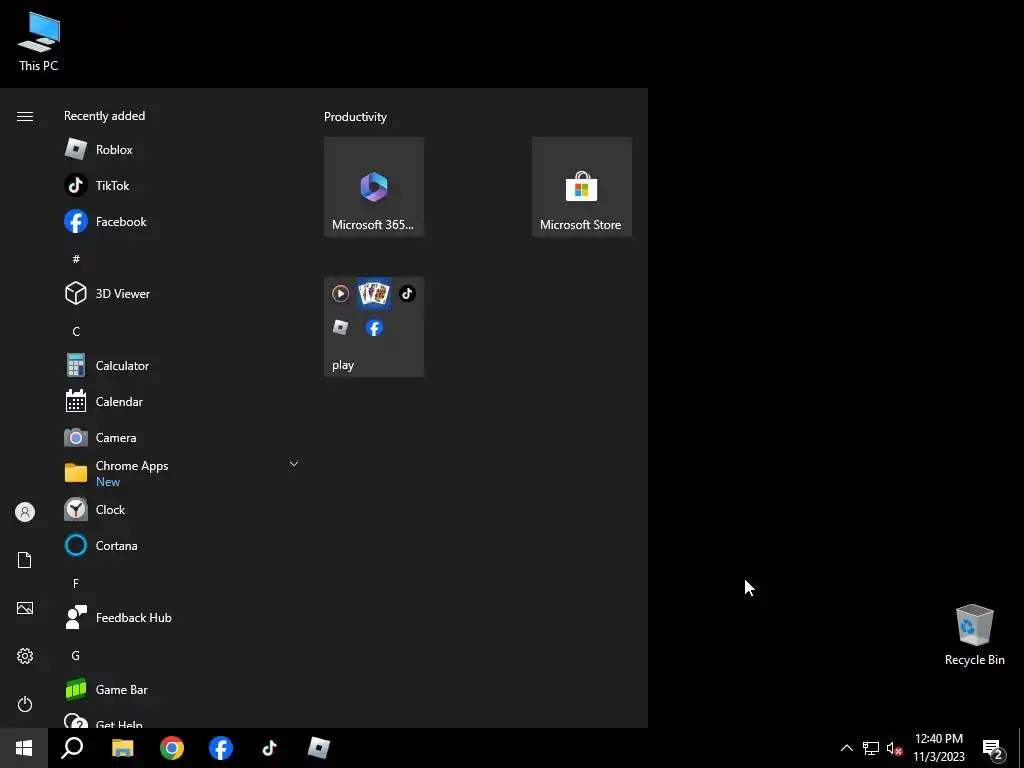
Task: Expand Chrome Apps folder chevron
Action: click(294, 464)
